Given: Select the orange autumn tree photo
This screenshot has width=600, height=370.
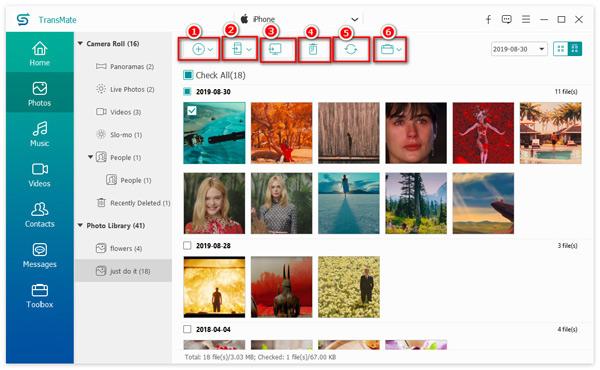Looking at the screenshot, I should (281, 133).
